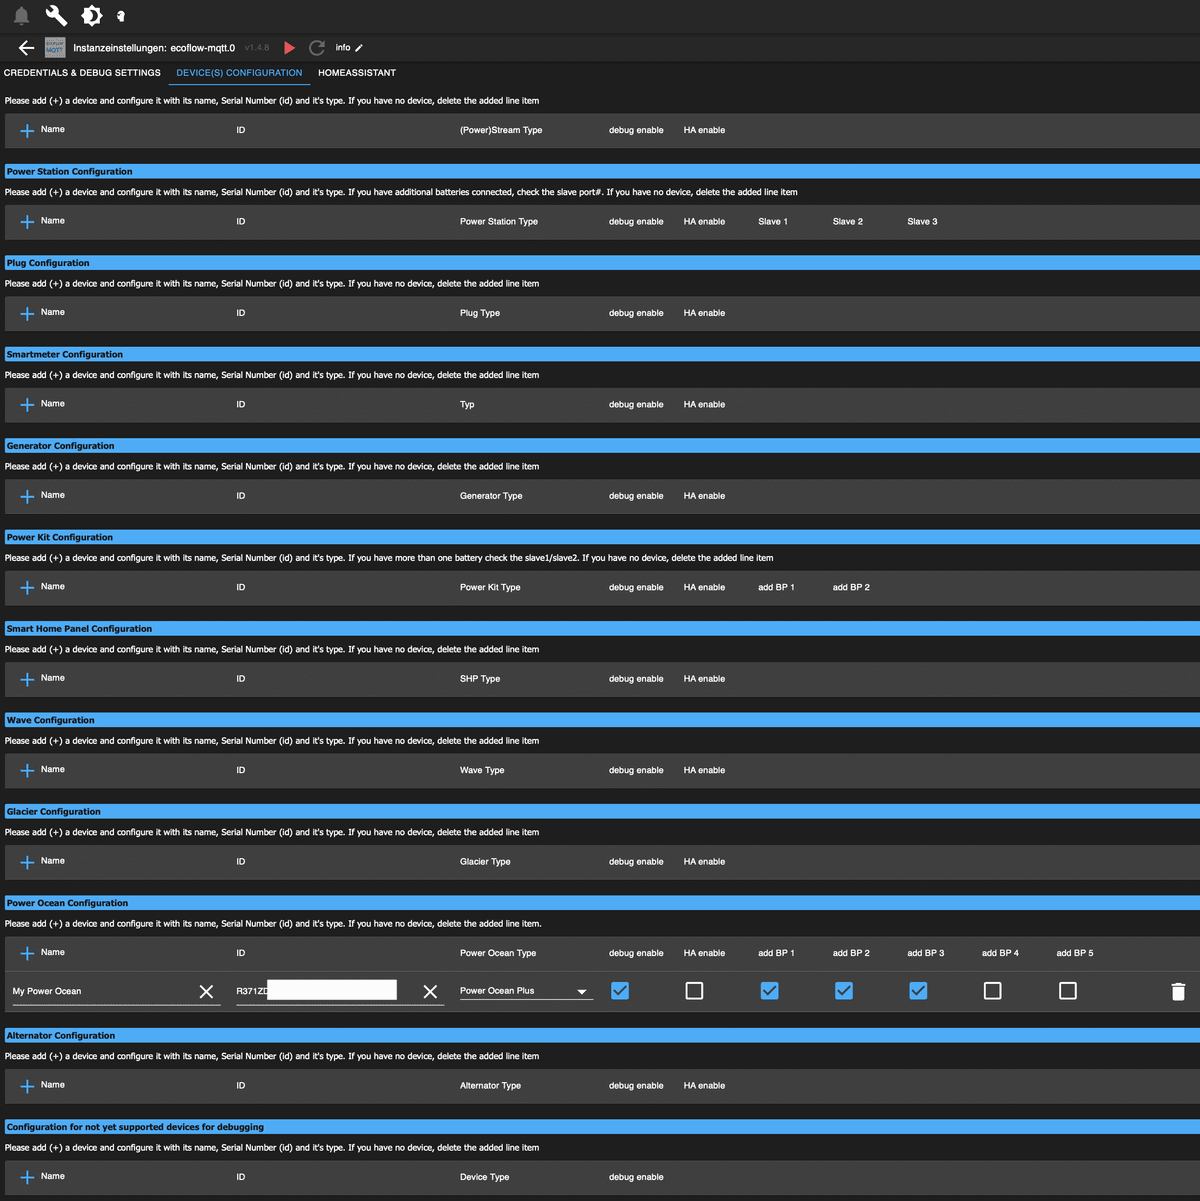Add a Power Ocean device row
The height and width of the screenshot is (1201, 1200).
tap(27, 954)
